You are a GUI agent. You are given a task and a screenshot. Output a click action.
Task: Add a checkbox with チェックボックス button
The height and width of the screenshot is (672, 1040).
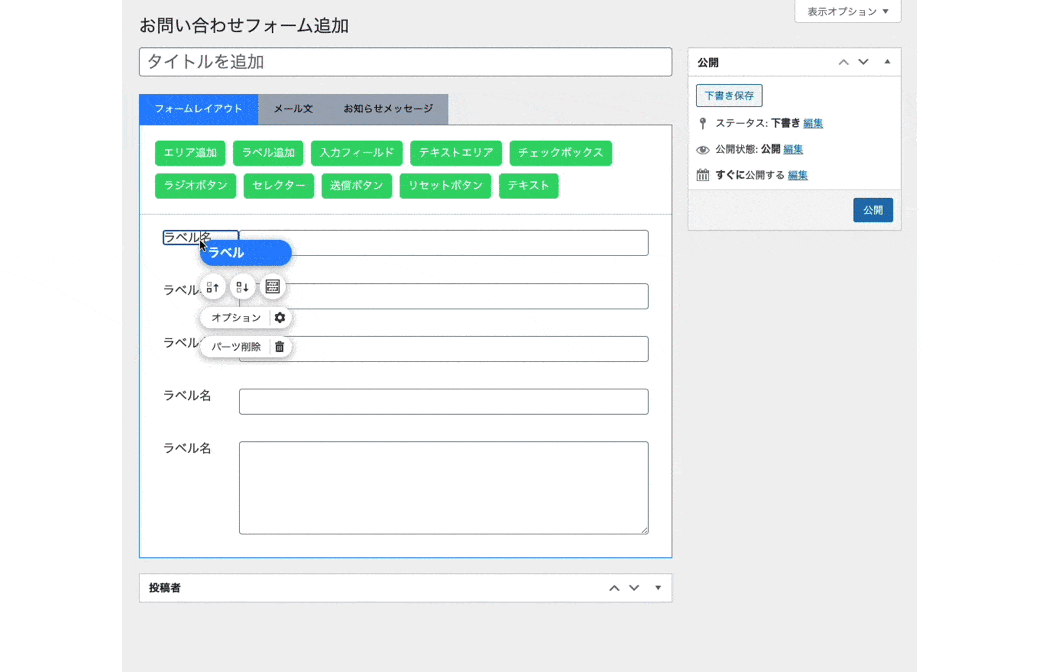pos(560,153)
